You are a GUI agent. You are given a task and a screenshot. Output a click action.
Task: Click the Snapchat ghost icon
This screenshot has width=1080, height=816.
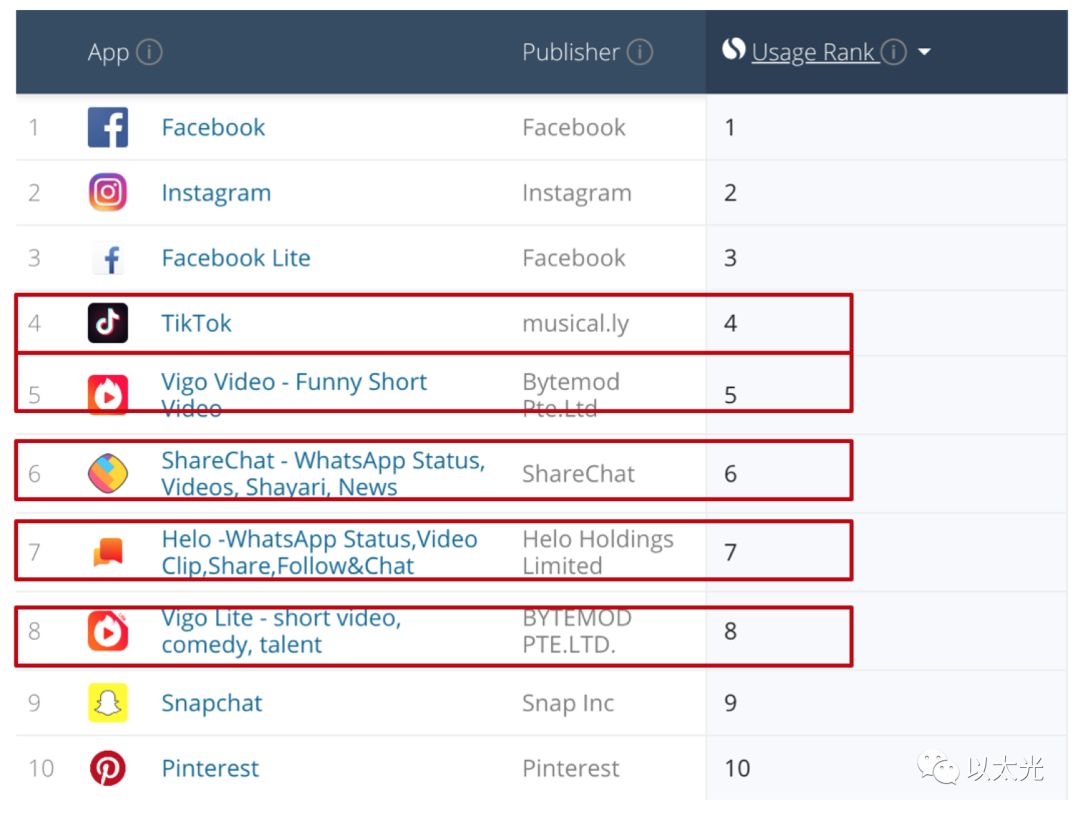tap(107, 702)
